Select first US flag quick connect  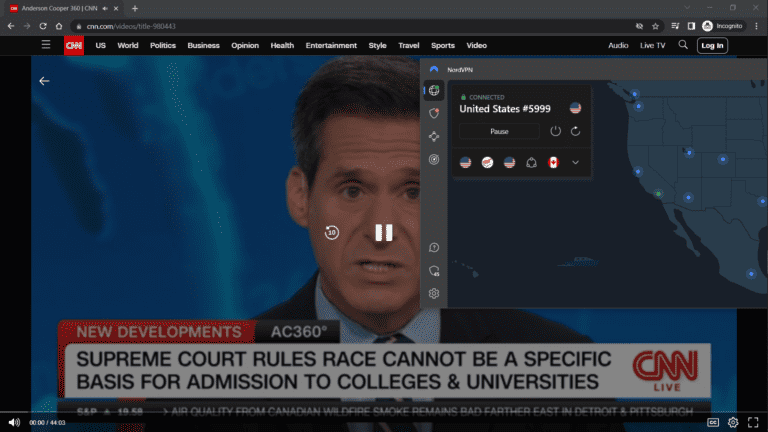pyautogui.click(x=465, y=163)
